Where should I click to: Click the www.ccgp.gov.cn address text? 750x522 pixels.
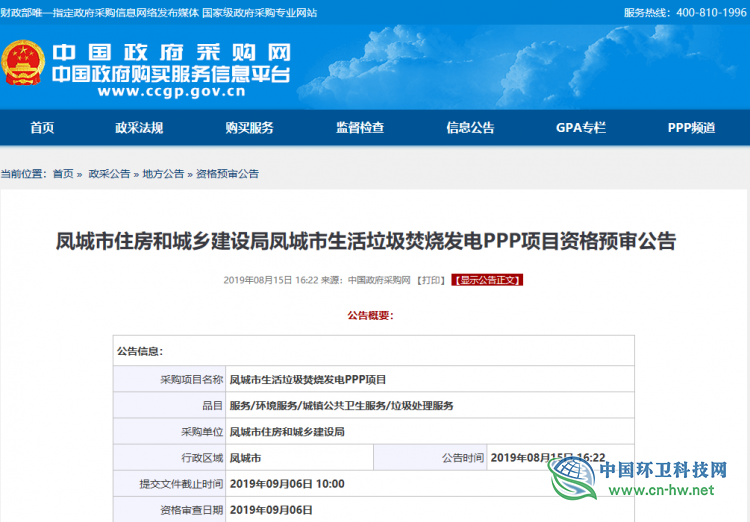[172, 91]
